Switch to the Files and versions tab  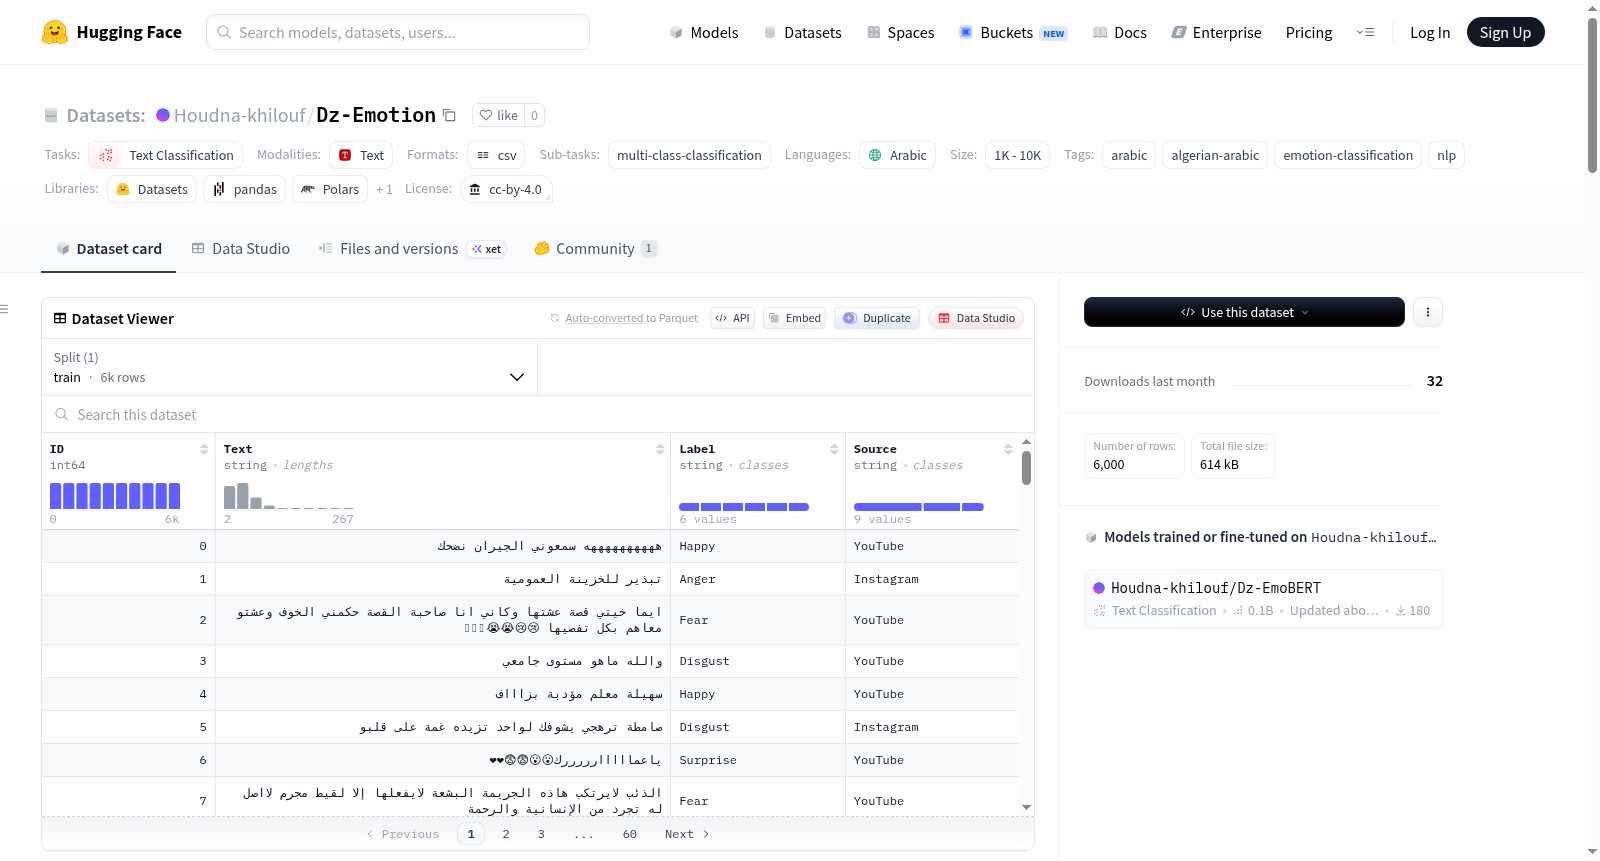[x=412, y=249]
